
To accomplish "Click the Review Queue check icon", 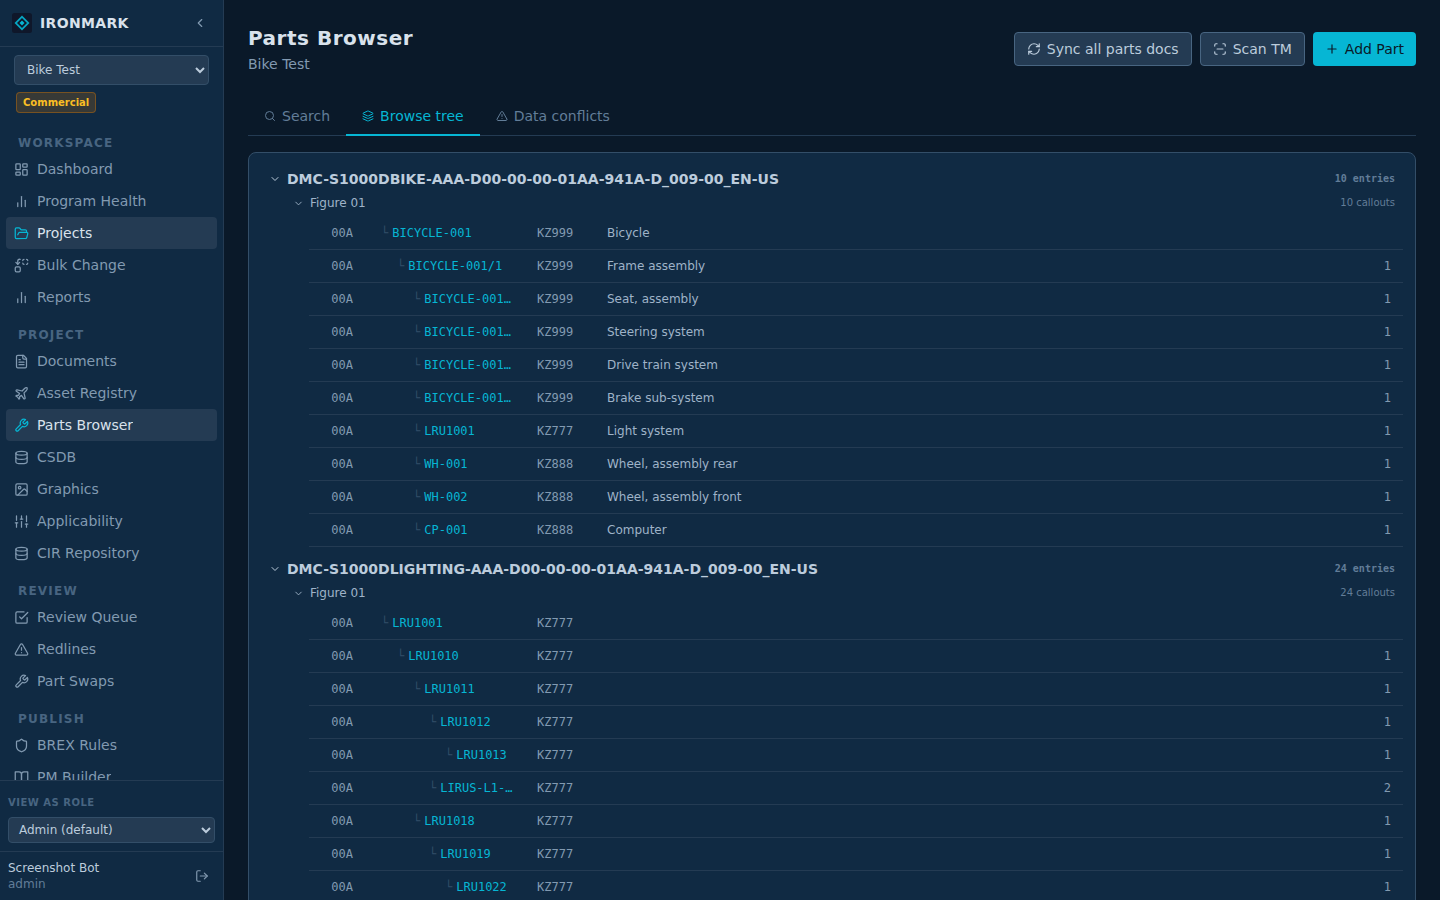I will pyautogui.click(x=21, y=618).
